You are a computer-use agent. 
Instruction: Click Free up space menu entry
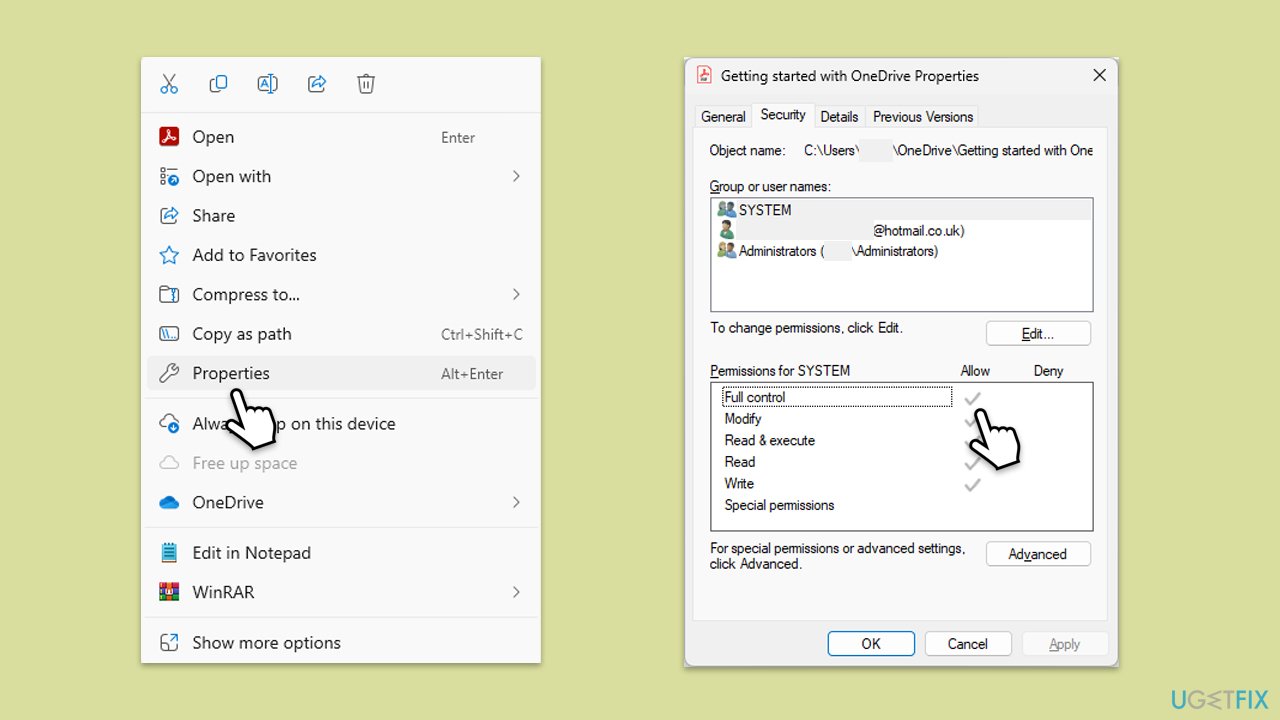(x=341, y=463)
